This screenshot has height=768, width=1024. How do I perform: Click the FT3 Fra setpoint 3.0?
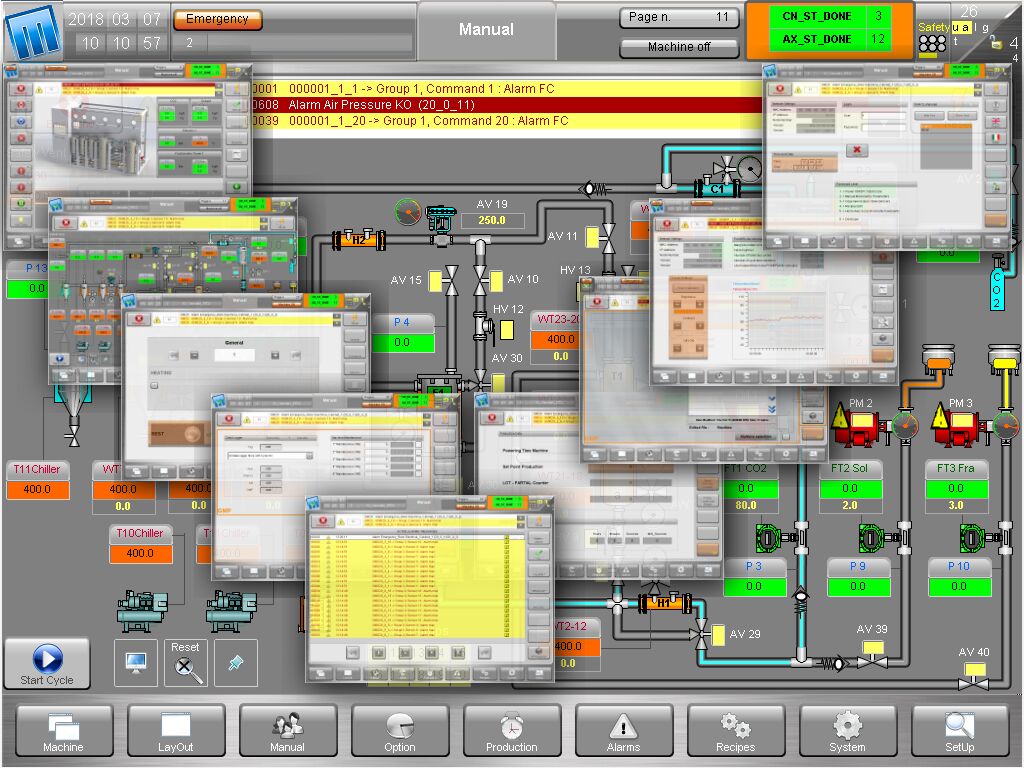(x=956, y=505)
